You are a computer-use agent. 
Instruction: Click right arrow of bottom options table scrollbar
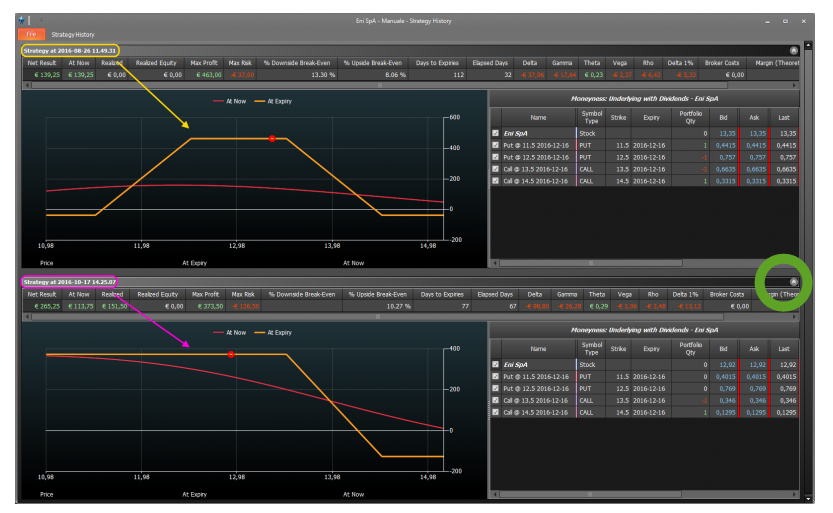click(795, 494)
